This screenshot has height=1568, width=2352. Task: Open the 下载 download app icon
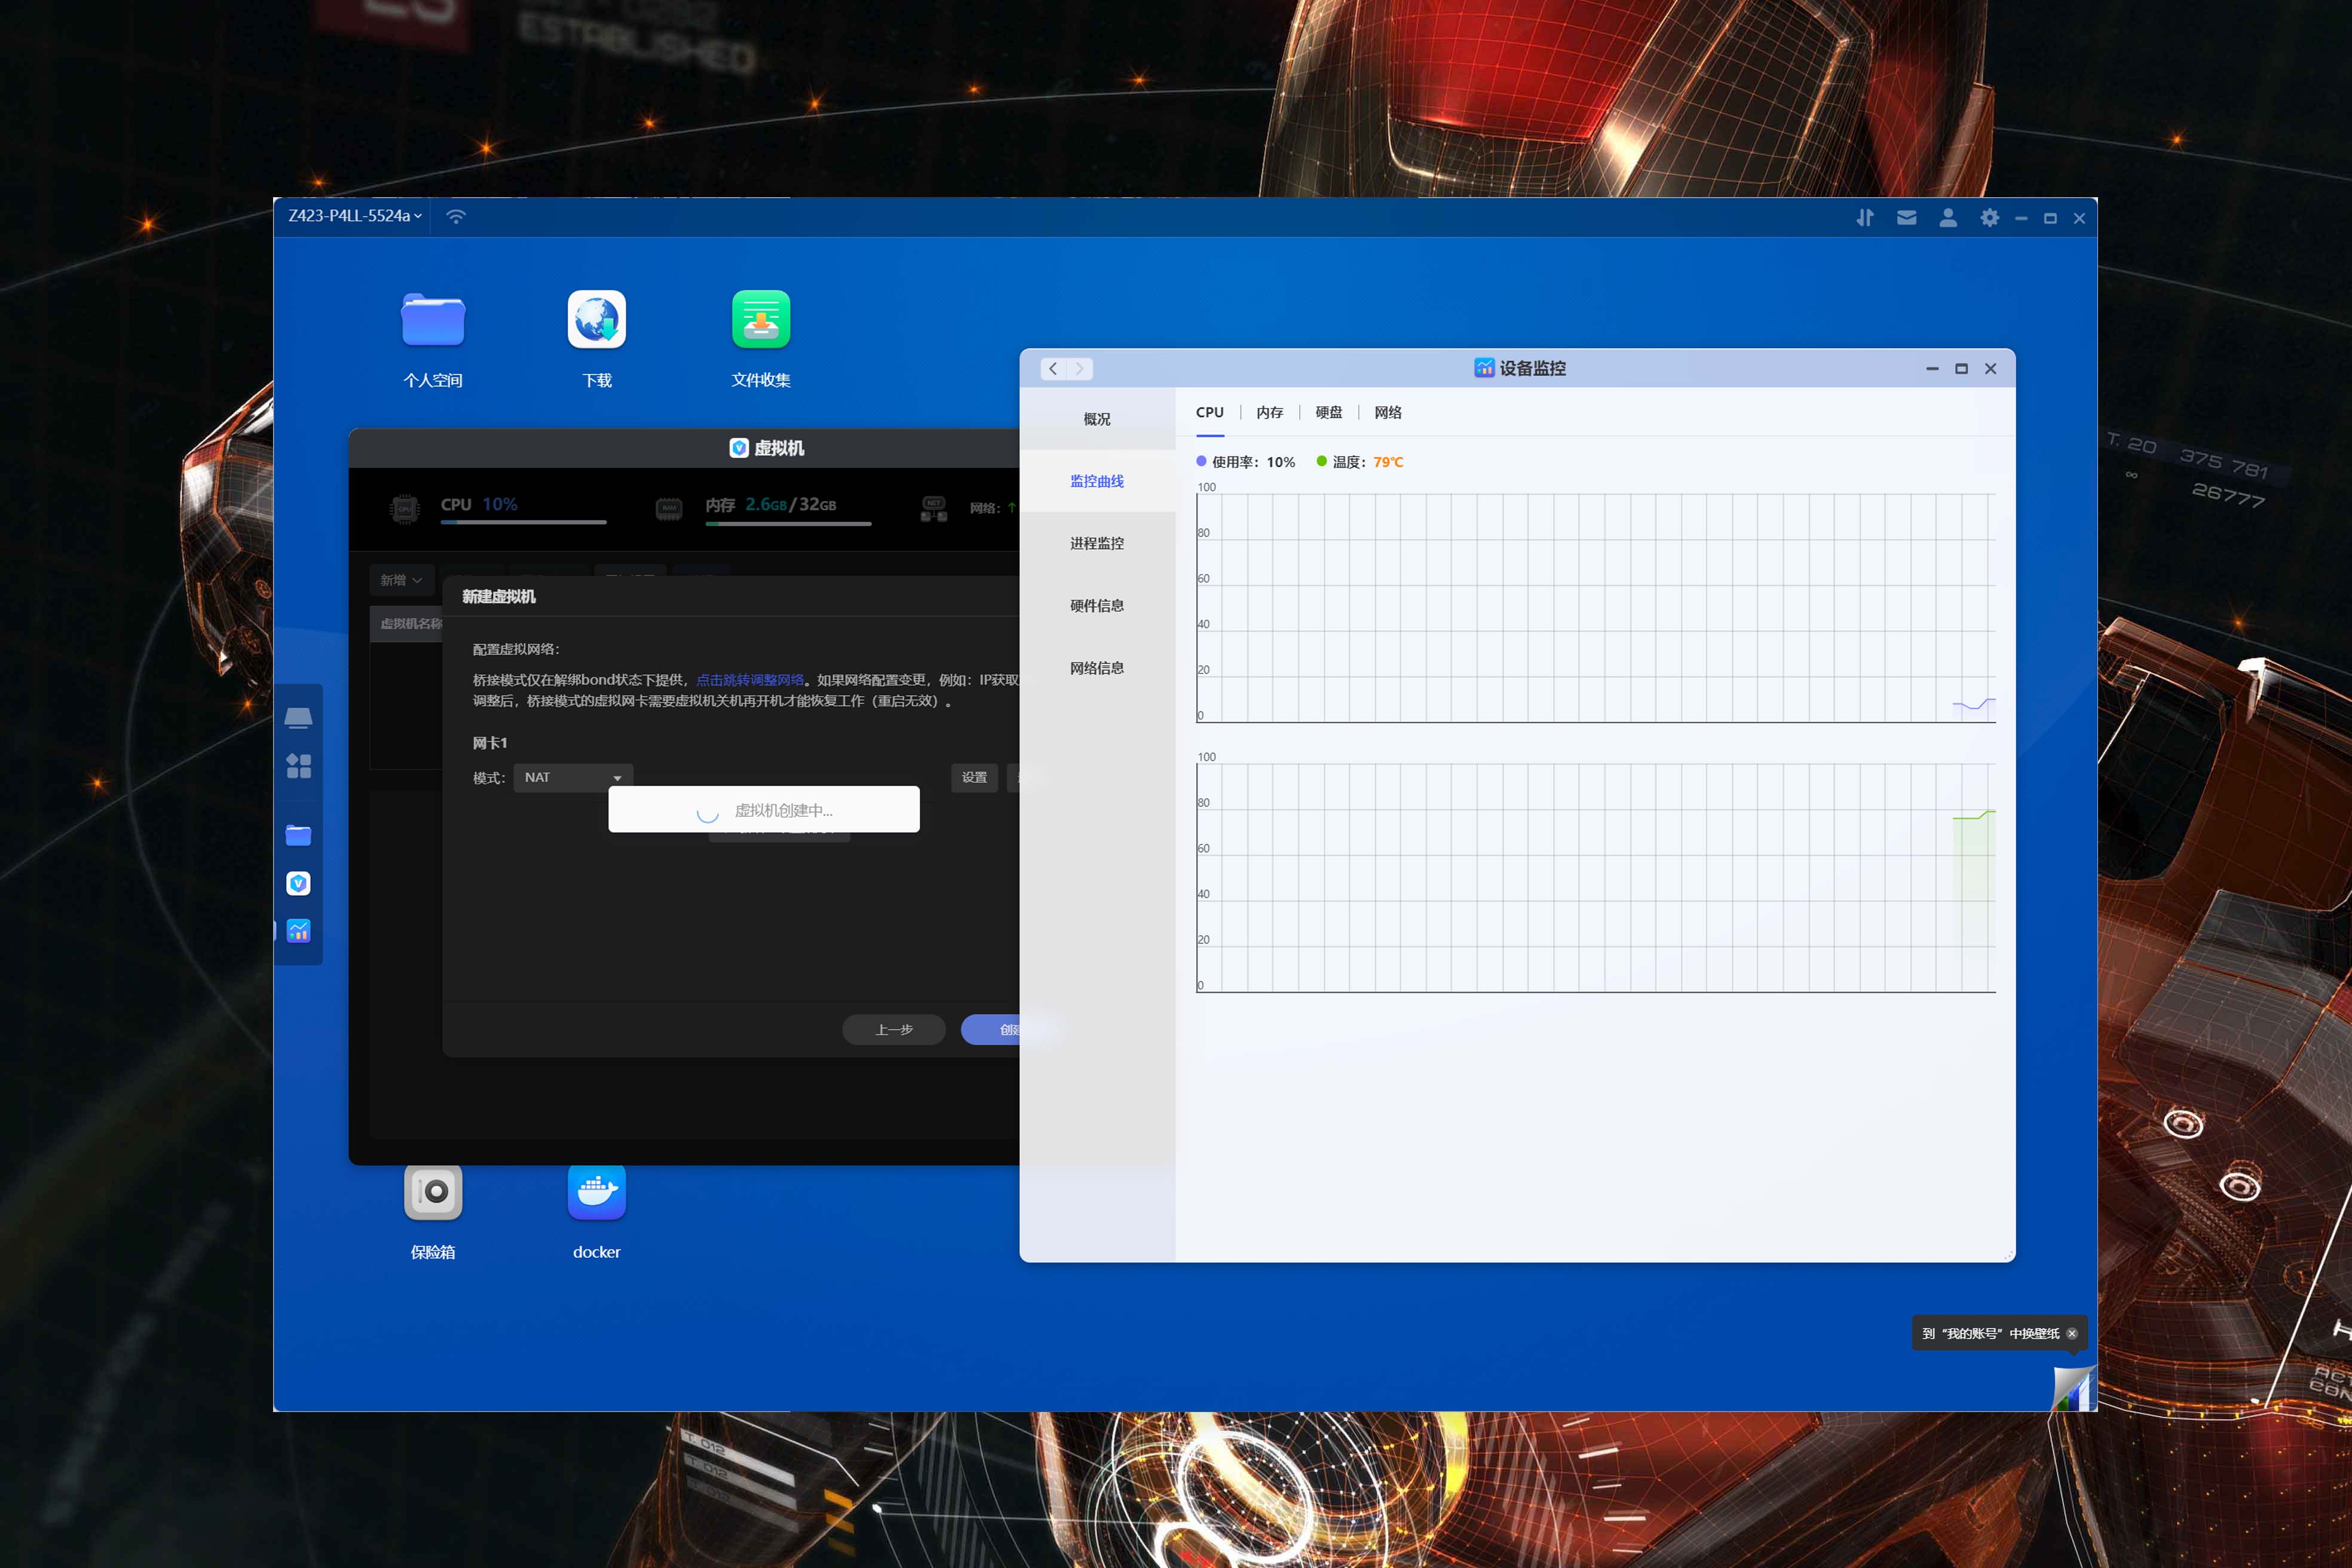pos(597,320)
